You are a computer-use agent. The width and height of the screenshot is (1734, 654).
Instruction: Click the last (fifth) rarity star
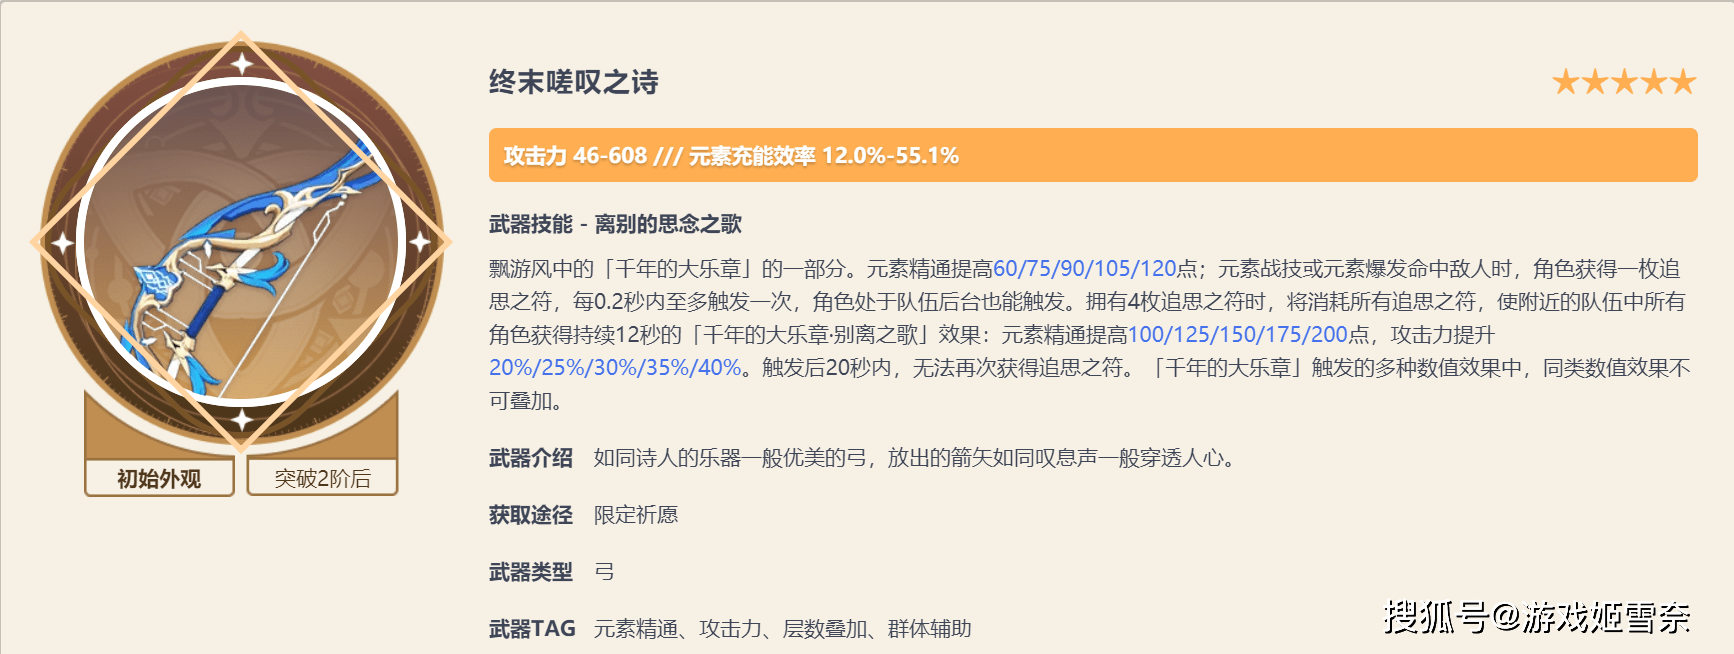click(x=1683, y=82)
